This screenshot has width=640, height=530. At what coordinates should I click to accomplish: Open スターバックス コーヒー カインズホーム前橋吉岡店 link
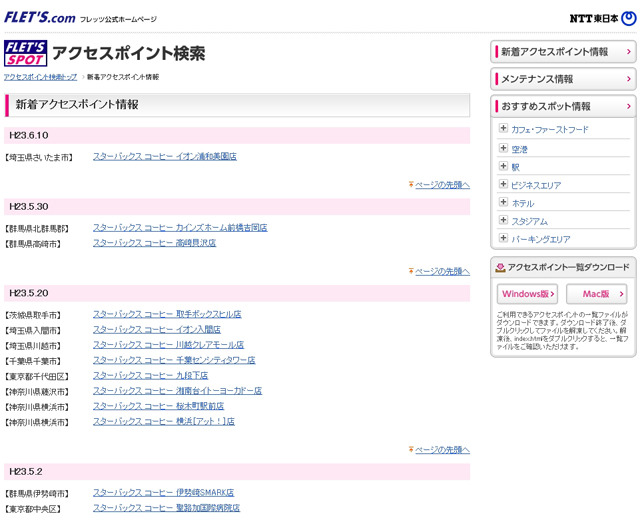[180, 228]
